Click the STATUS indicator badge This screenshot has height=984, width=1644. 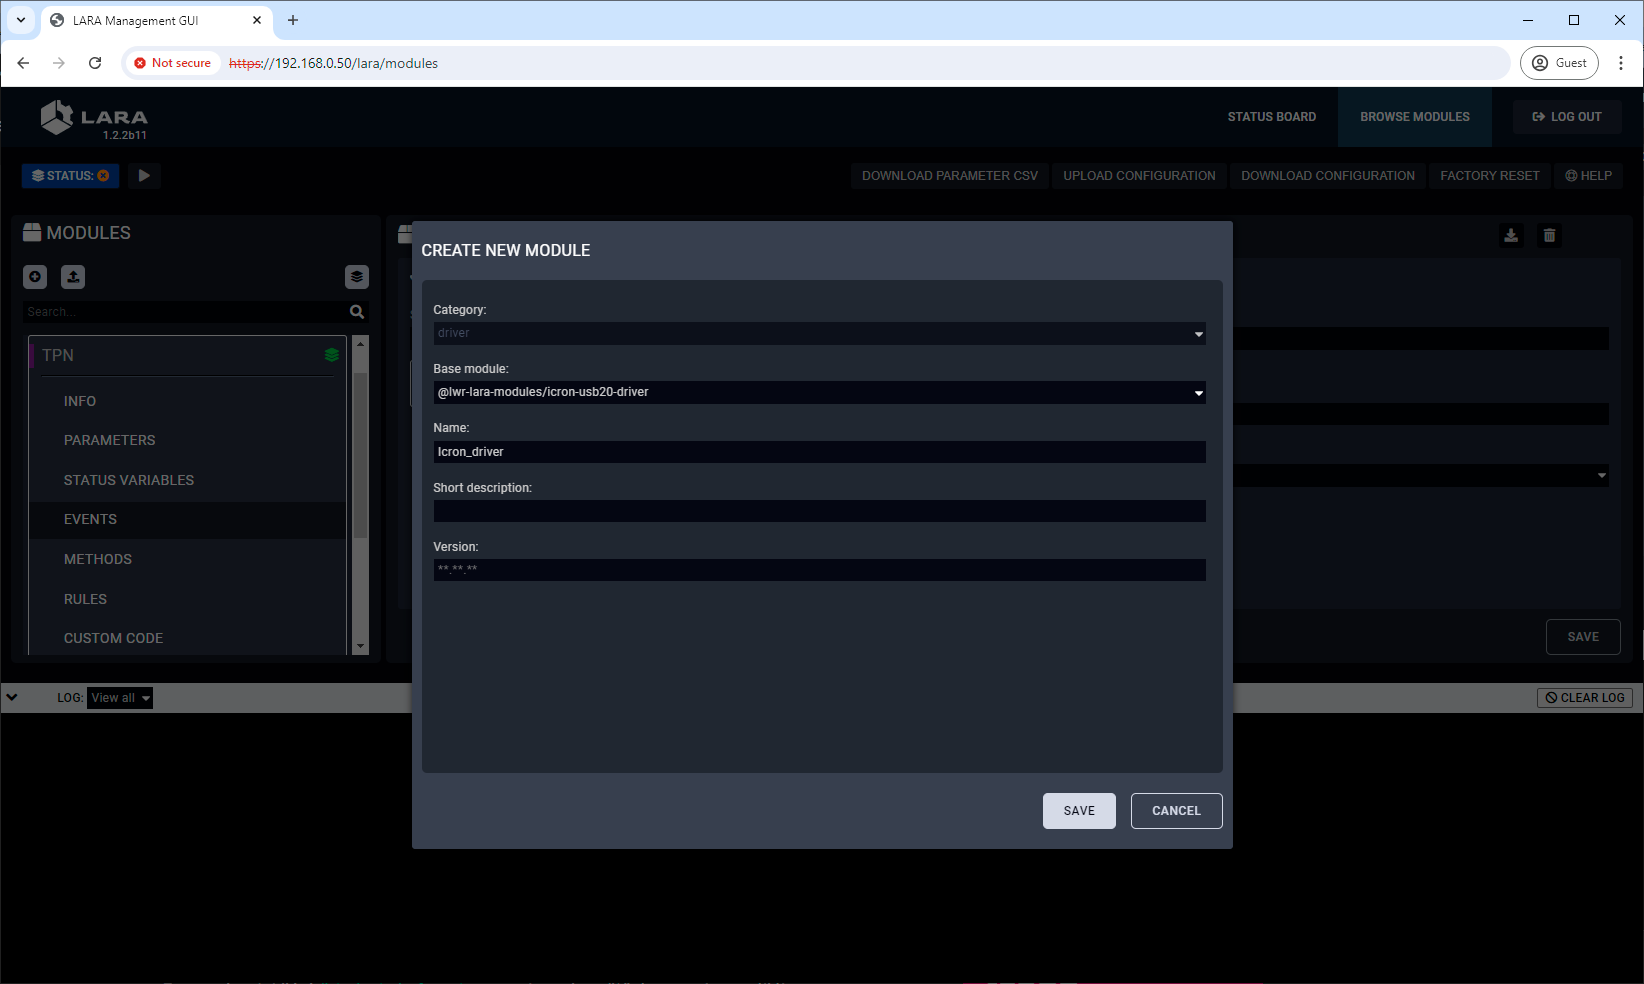(x=70, y=176)
